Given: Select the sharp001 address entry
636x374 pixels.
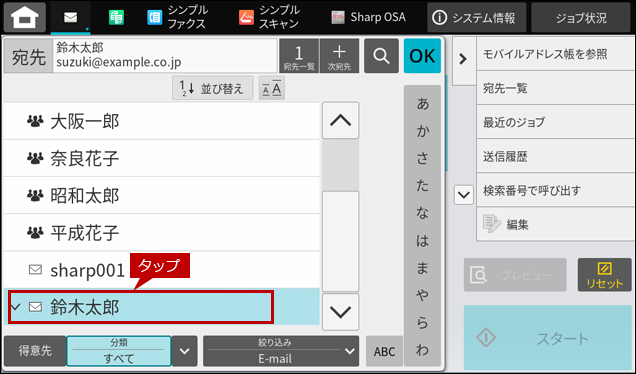Looking at the screenshot, I should [x=161, y=270].
